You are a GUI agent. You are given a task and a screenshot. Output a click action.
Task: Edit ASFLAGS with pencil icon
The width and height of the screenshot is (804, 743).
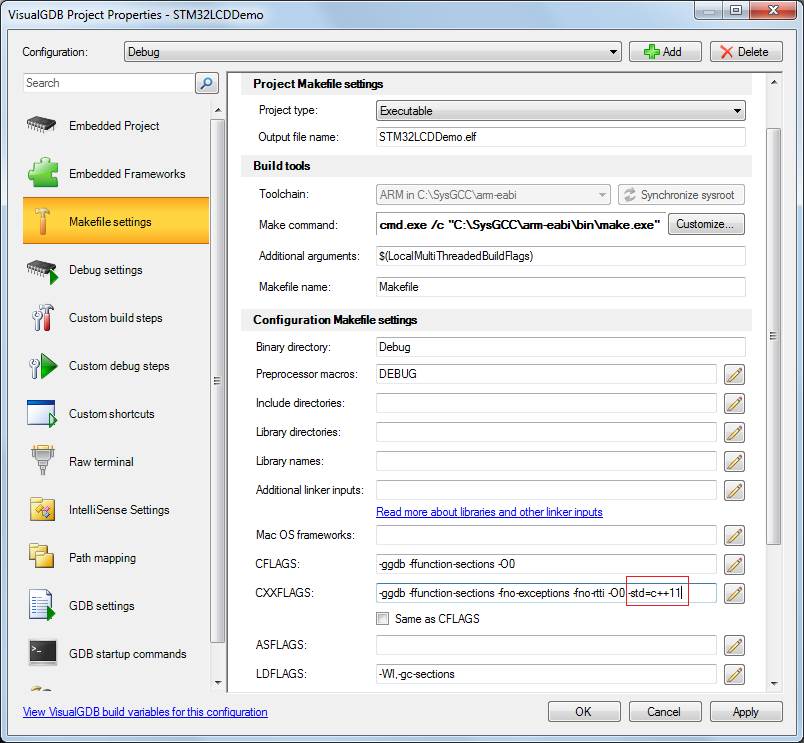tap(734, 645)
